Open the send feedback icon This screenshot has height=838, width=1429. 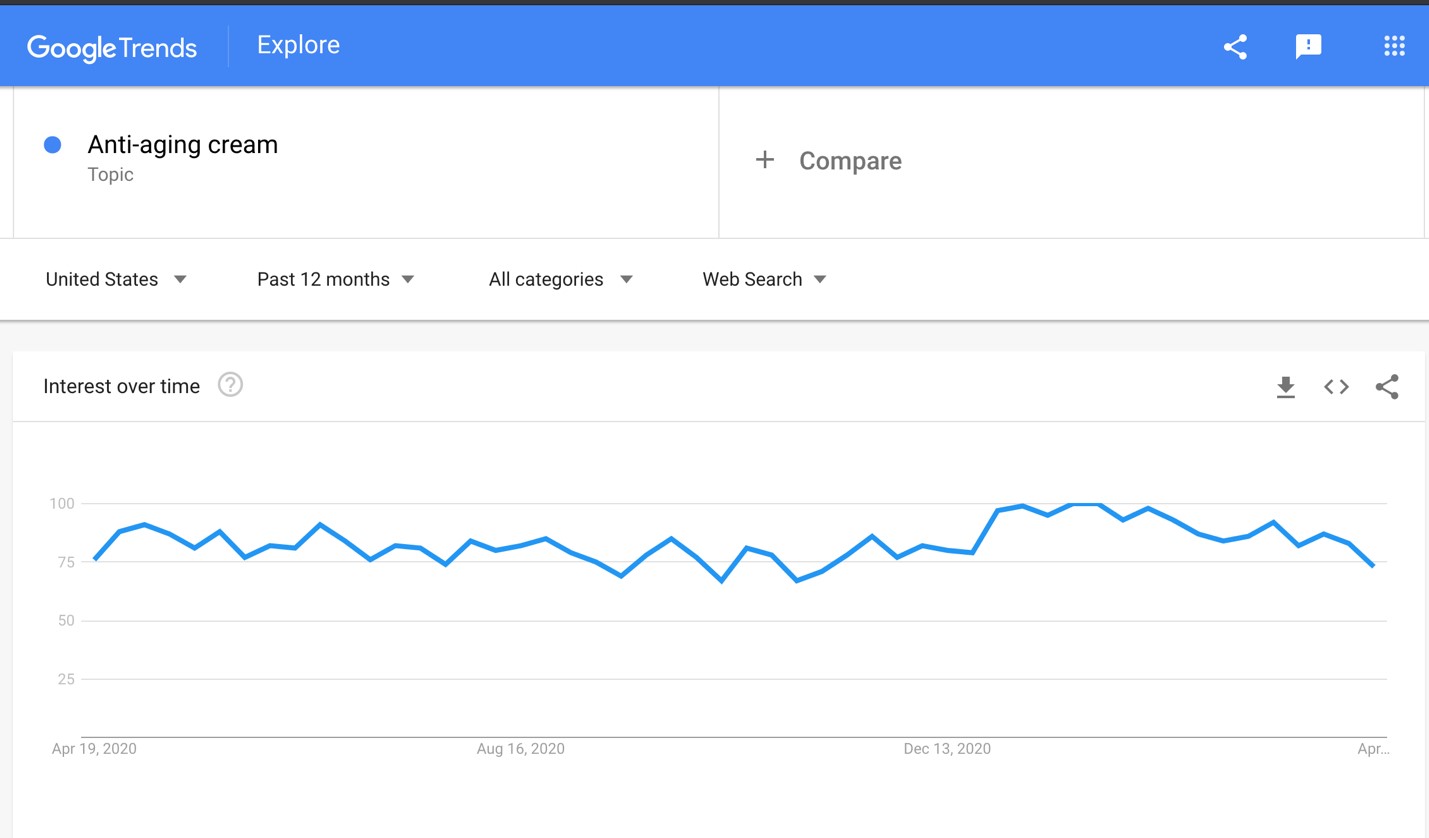point(1308,47)
